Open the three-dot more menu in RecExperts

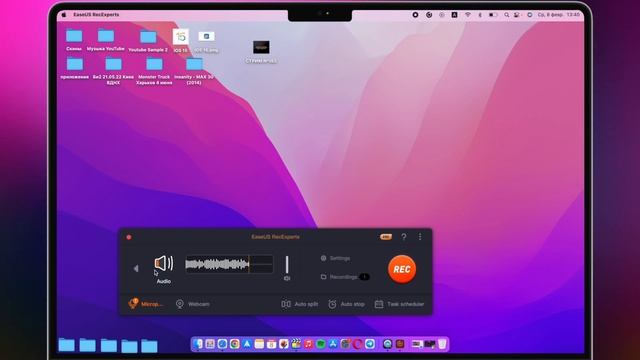coord(420,237)
